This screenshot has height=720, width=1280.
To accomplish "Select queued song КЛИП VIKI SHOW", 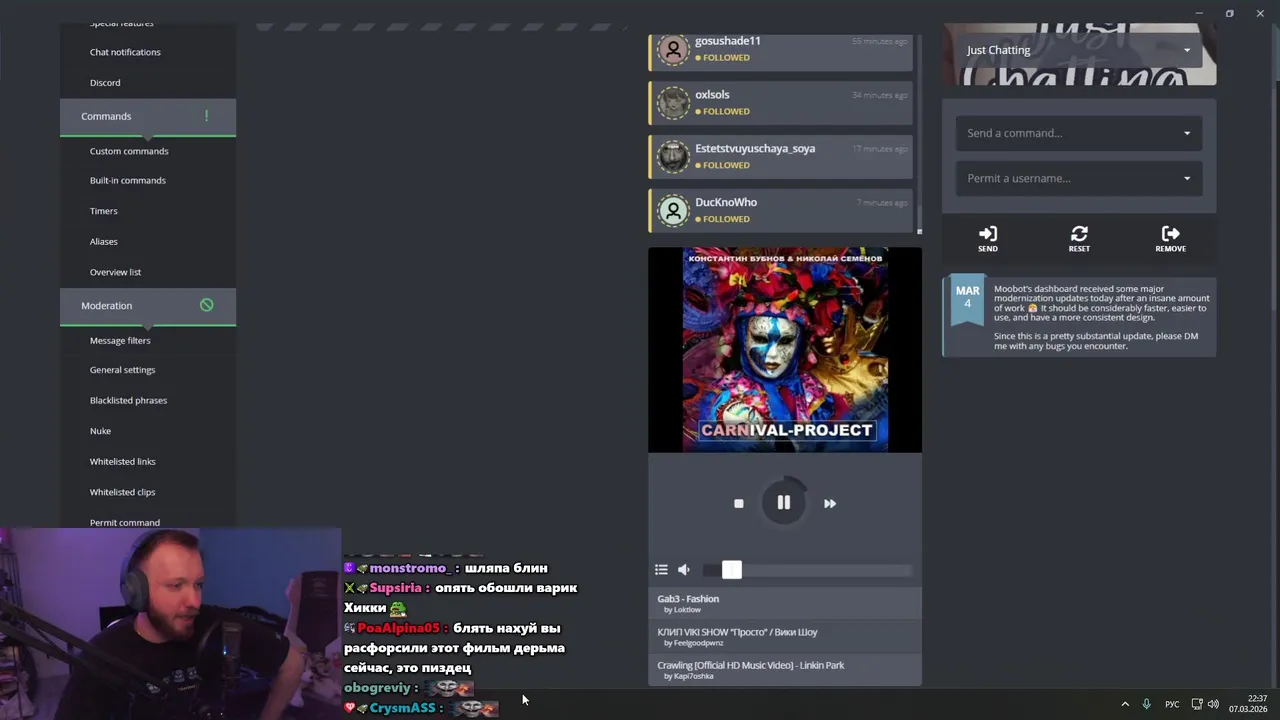I will click(785, 637).
